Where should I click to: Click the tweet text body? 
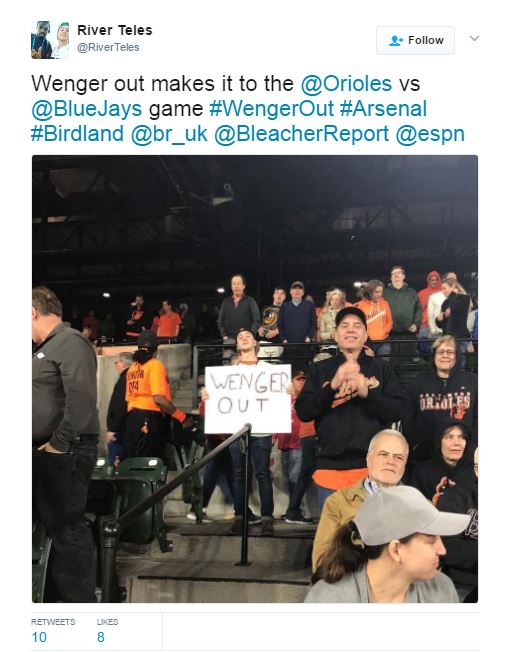[248, 109]
